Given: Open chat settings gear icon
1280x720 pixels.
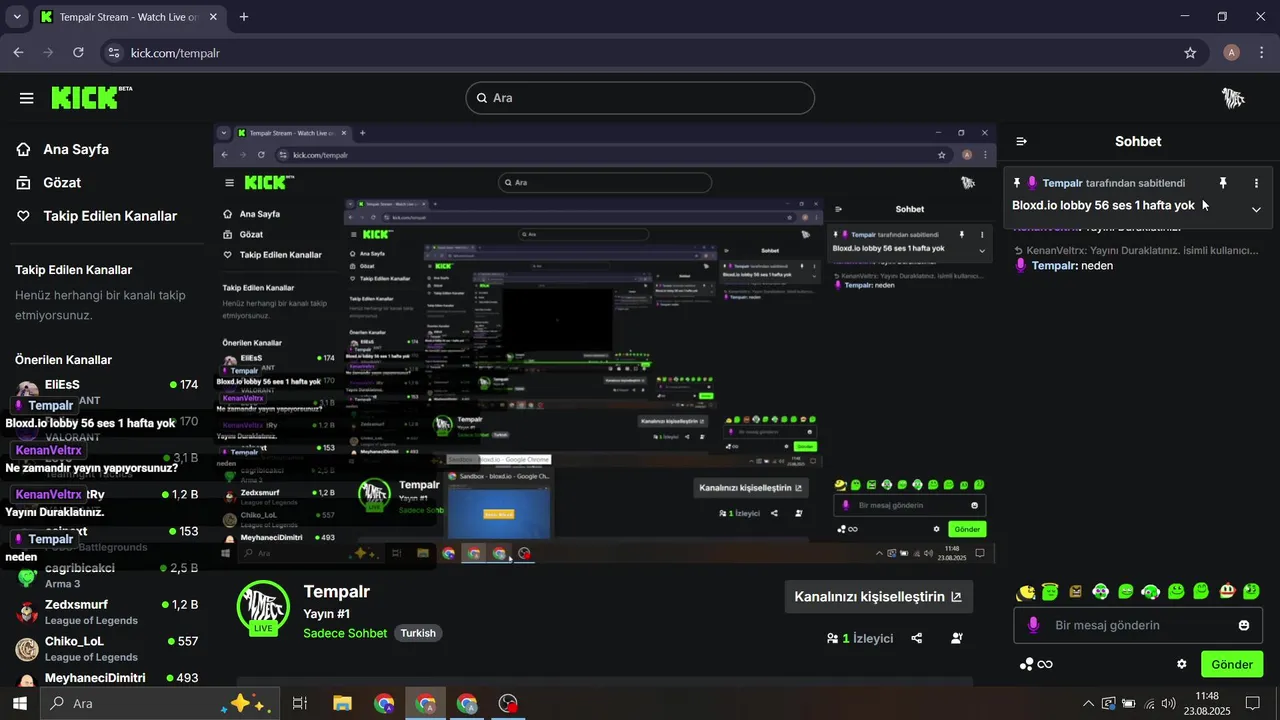Looking at the screenshot, I should (1182, 664).
